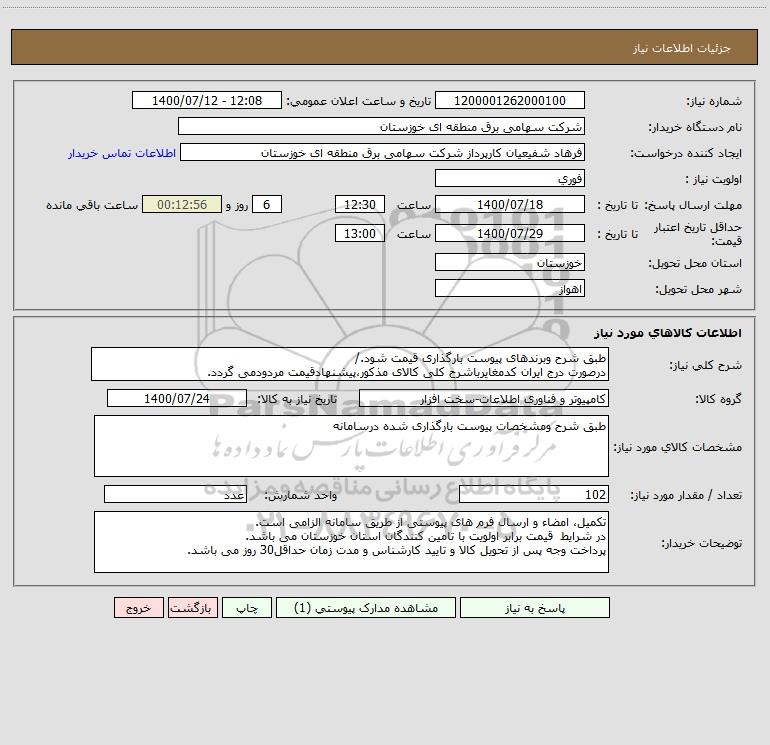Click buyer organization name field شرکت سهامی برق منطقه ای خوزستان
Screen dimensions: 770x745
[x=381, y=126]
